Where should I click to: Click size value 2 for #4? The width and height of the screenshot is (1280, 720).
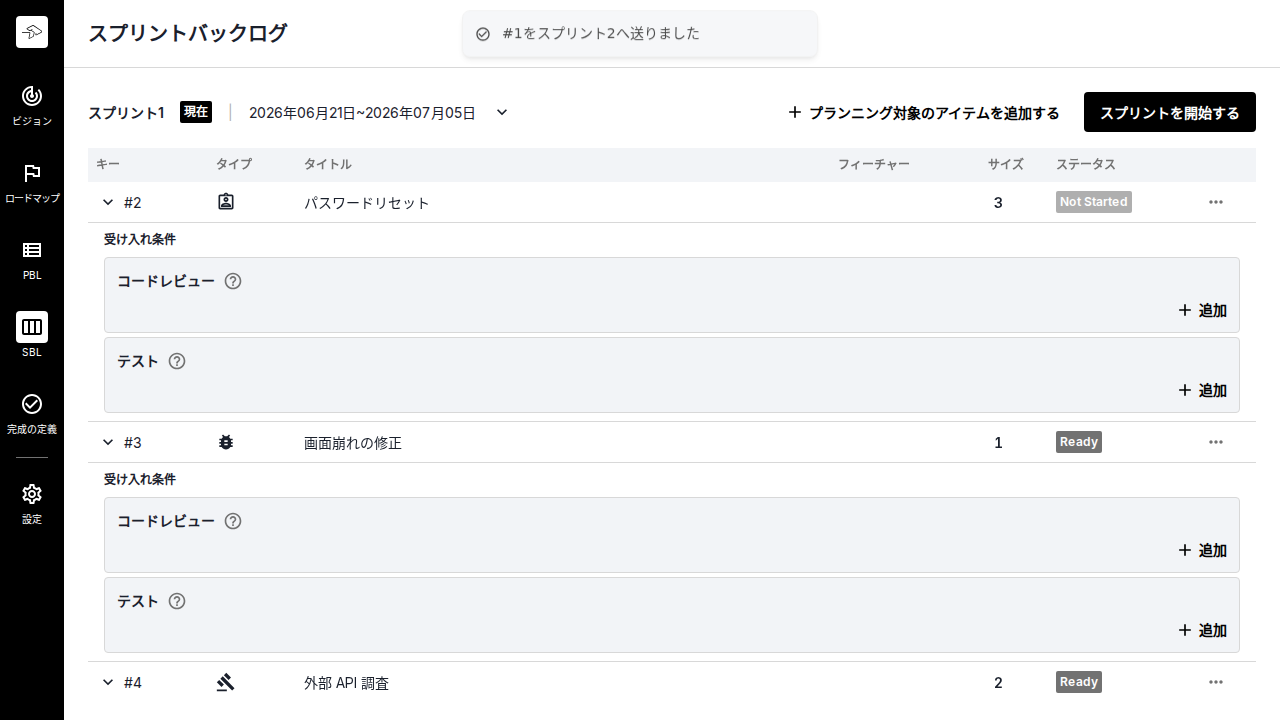[998, 683]
